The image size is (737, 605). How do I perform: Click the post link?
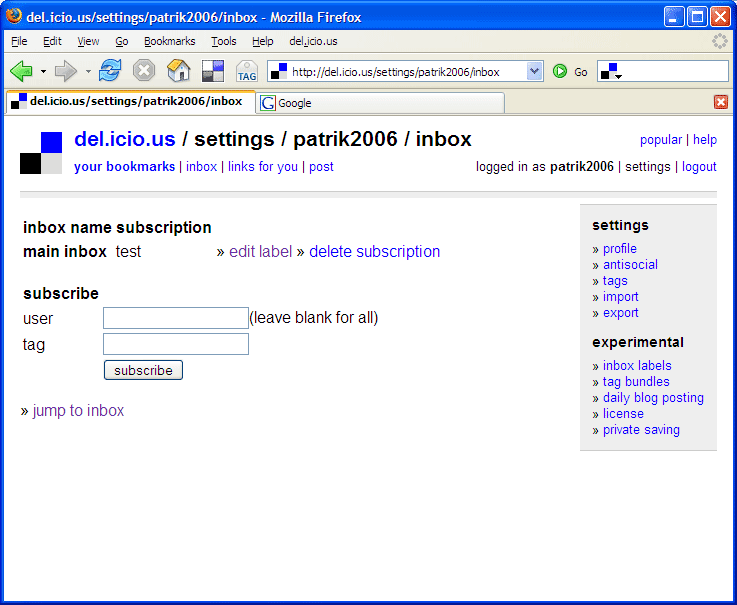(x=321, y=166)
